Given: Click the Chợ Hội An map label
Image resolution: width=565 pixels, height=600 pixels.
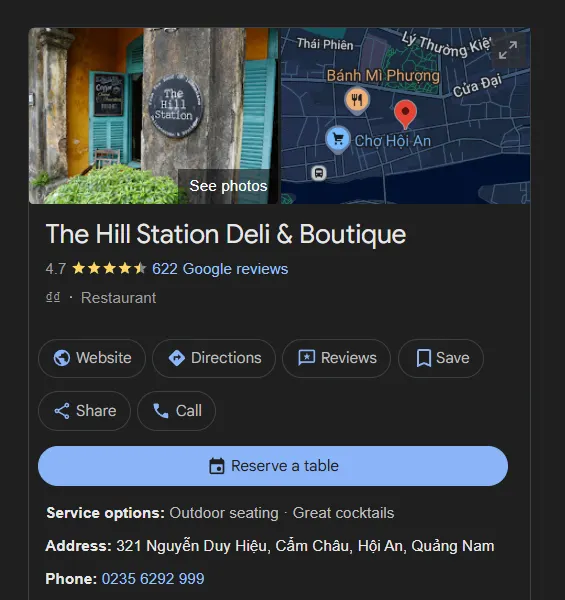Looking at the screenshot, I should pyautogui.click(x=392, y=141).
